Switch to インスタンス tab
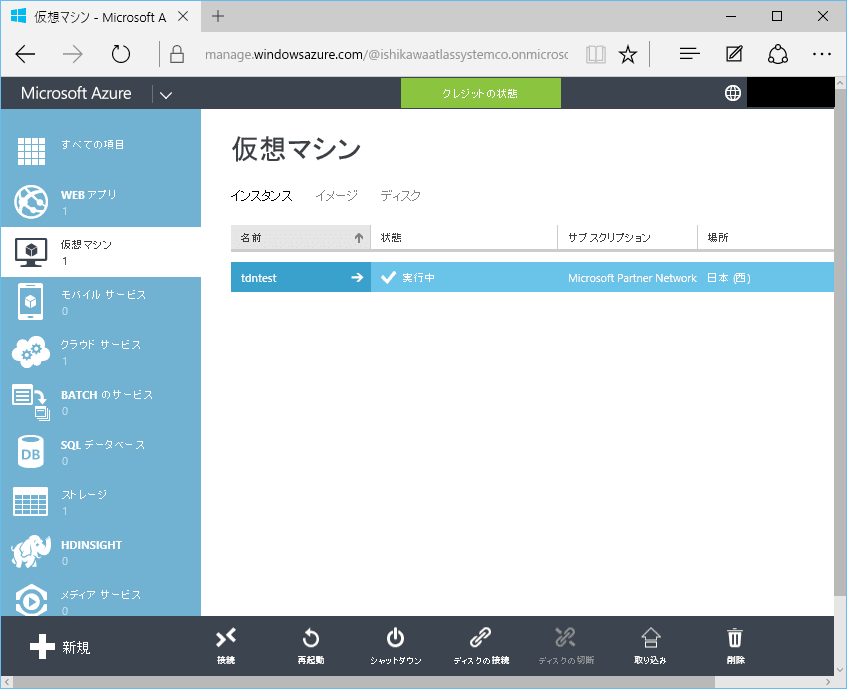 point(261,195)
